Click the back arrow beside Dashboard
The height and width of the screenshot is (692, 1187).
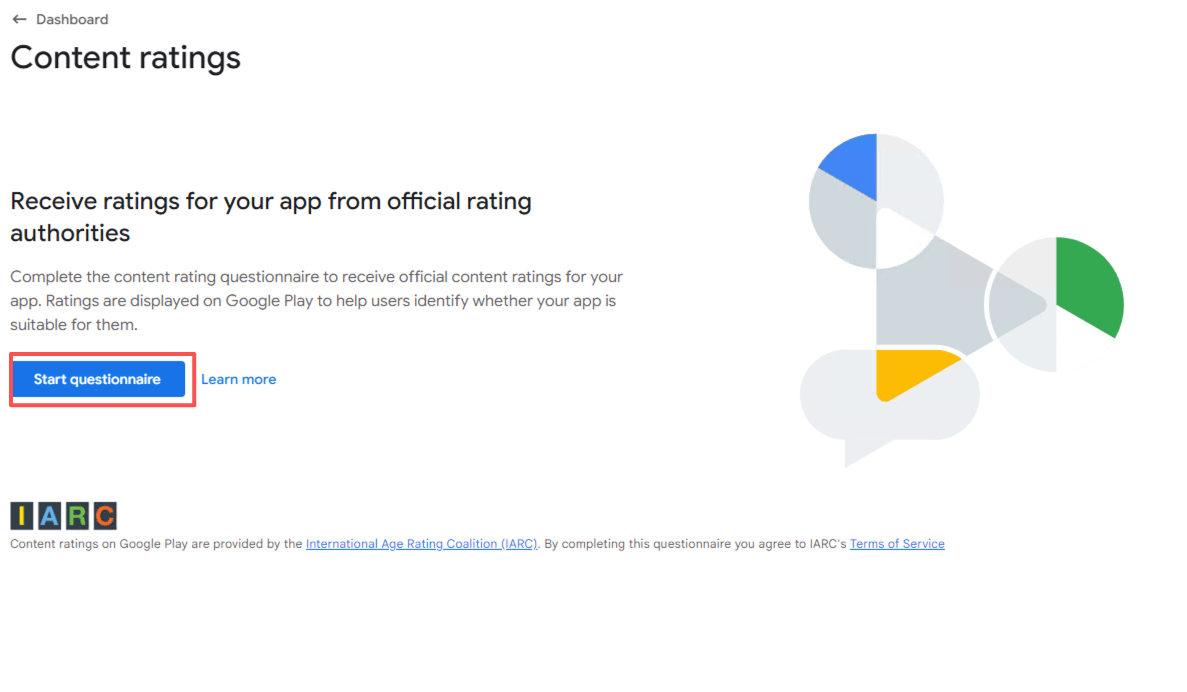click(19, 19)
